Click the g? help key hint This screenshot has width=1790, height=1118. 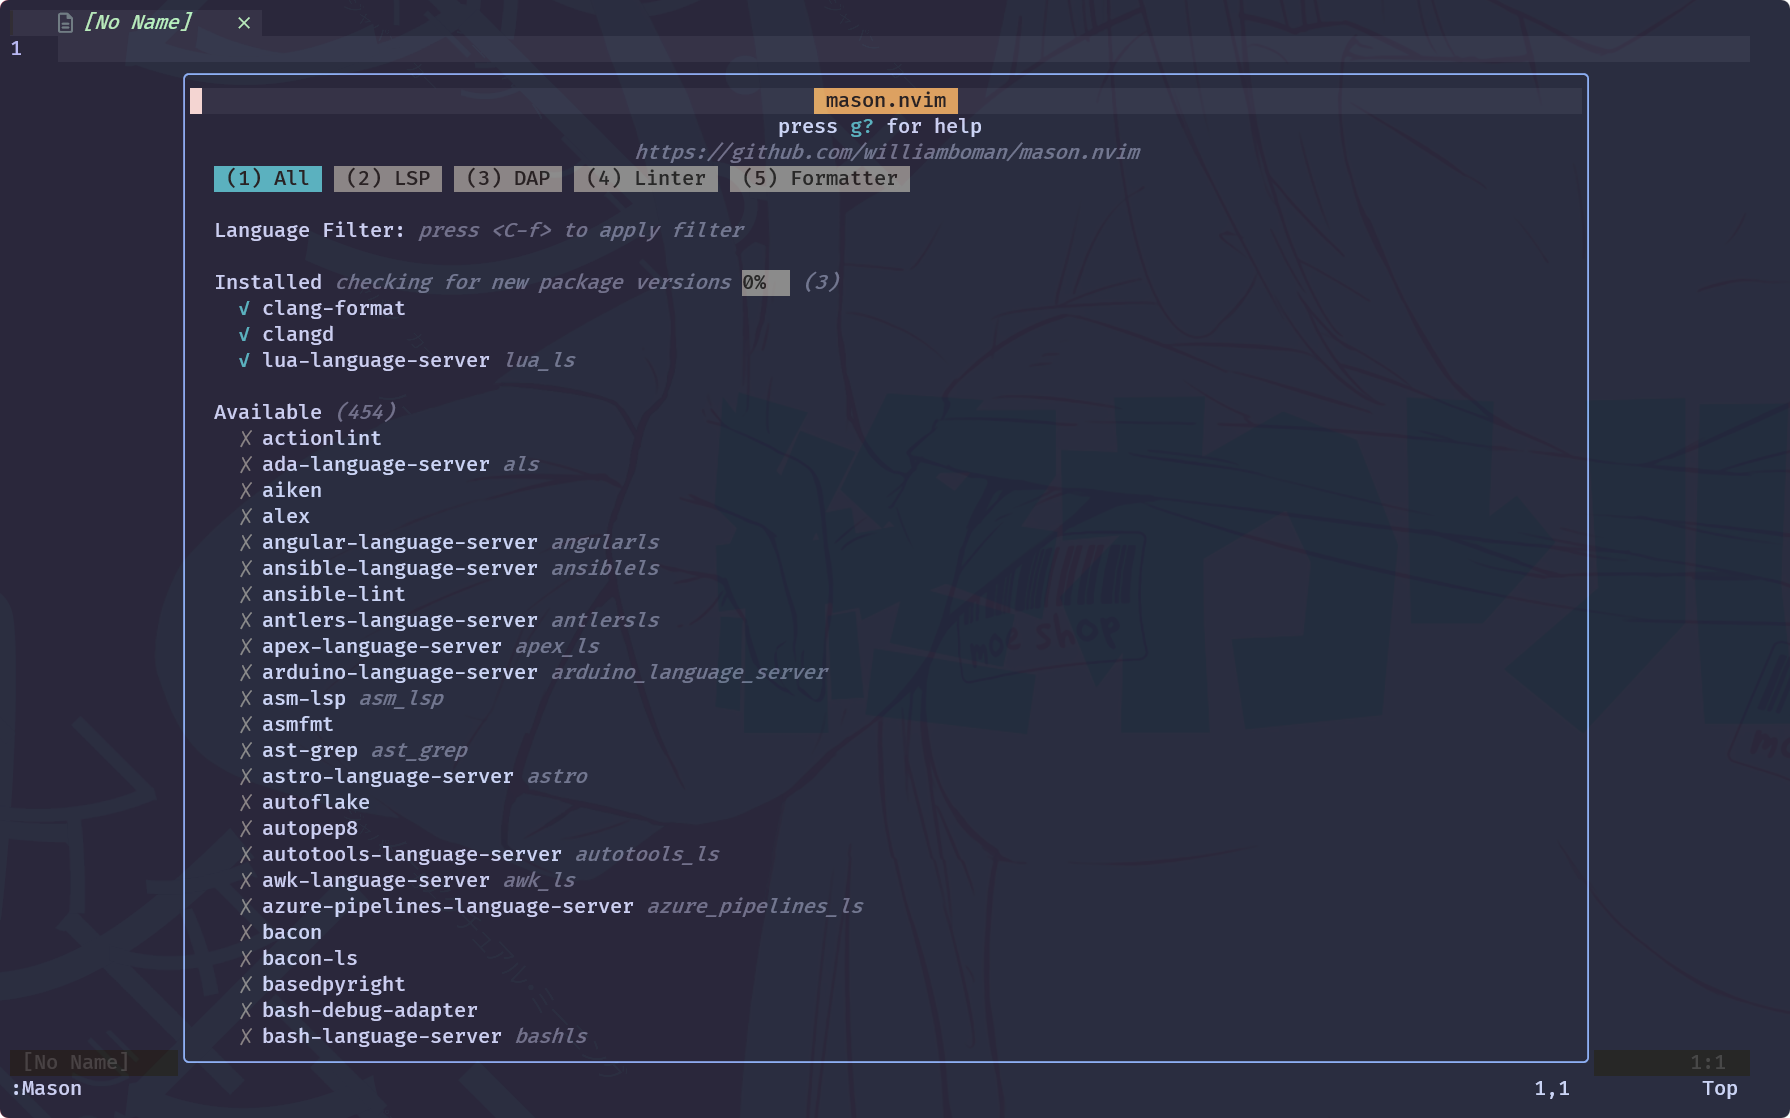click(x=862, y=126)
